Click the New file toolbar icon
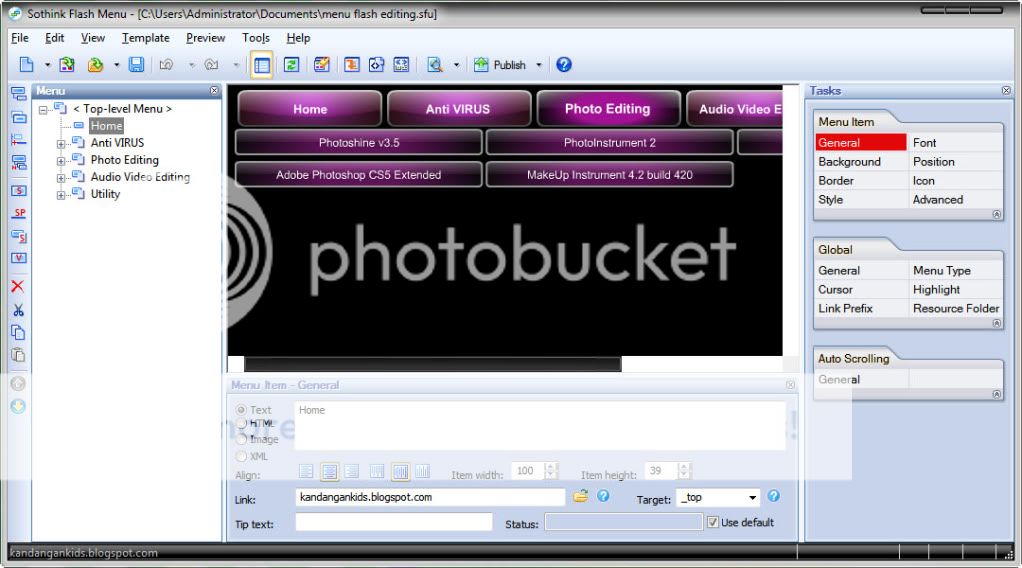 (27, 65)
